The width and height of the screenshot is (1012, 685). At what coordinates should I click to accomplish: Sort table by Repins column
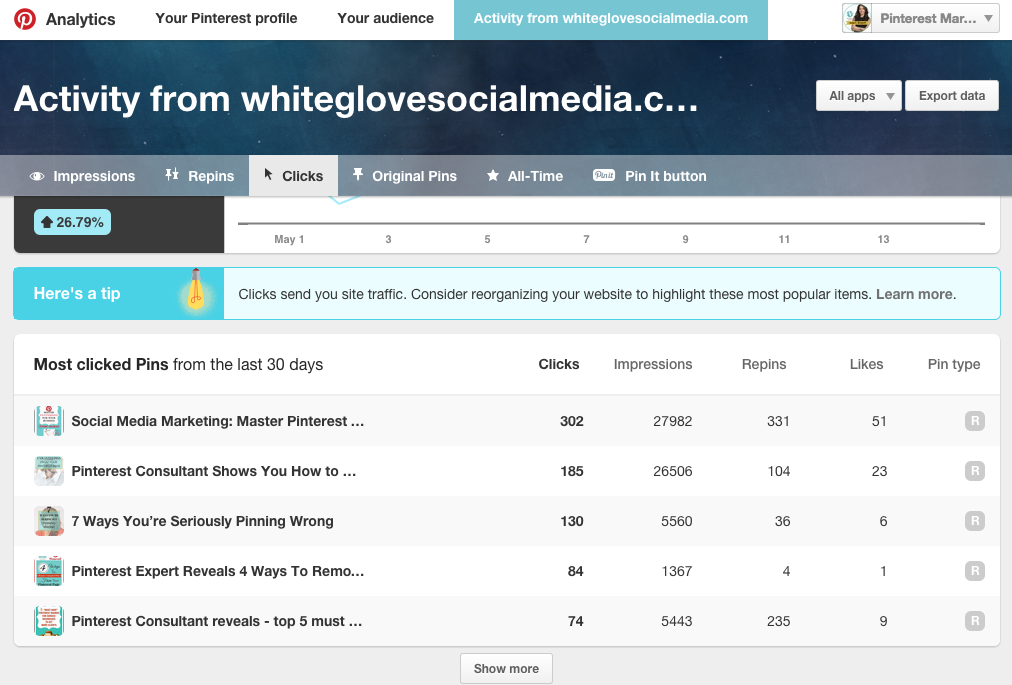[764, 364]
